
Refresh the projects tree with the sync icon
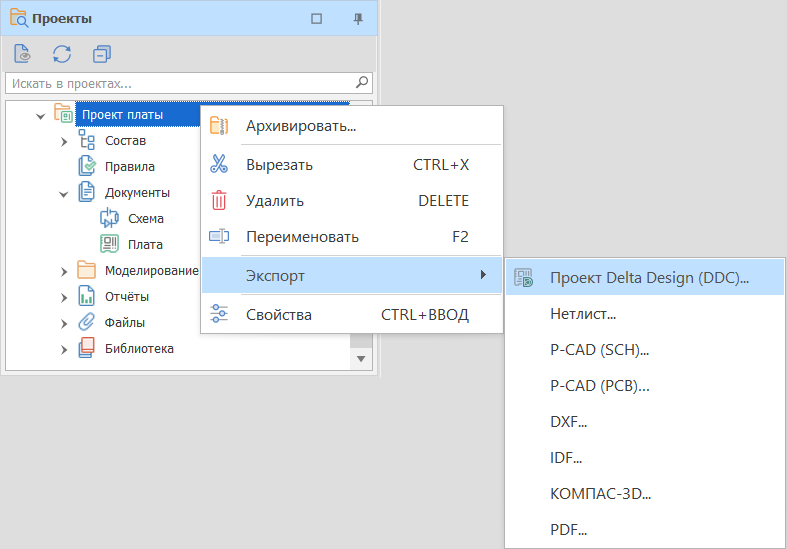coord(62,54)
